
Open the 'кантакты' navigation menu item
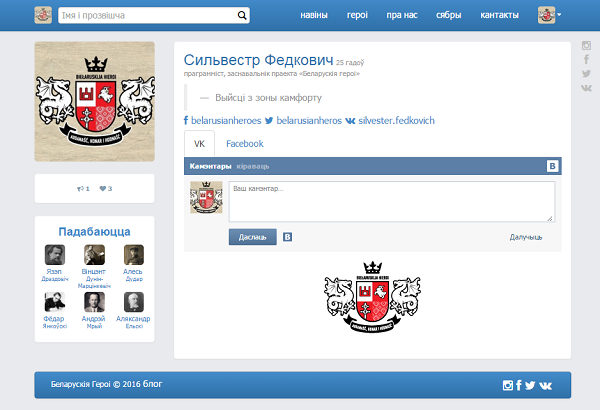[x=499, y=15]
